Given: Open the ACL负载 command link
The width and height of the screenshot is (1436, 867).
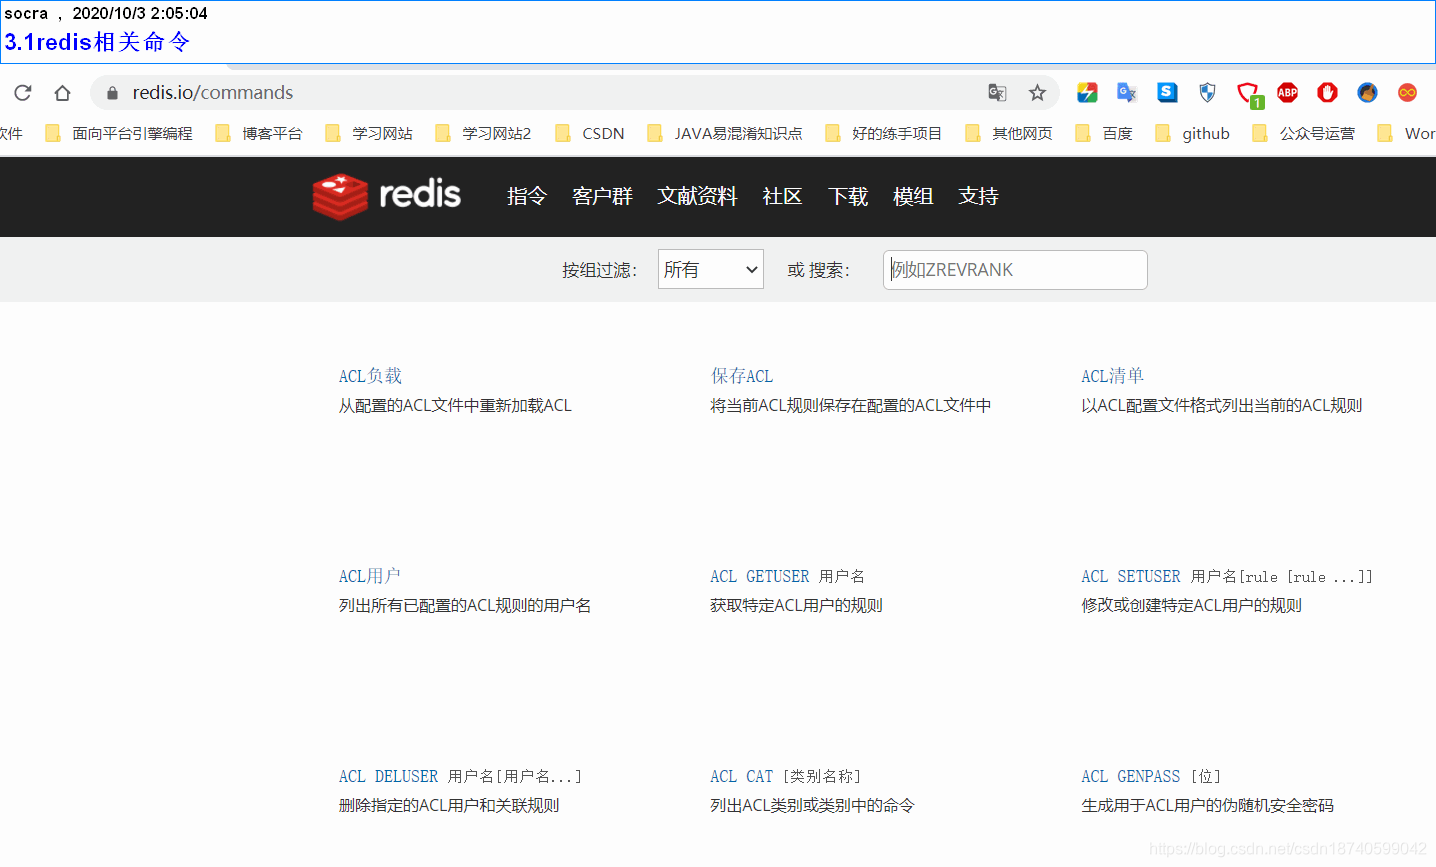Looking at the screenshot, I should click(x=370, y=376).
